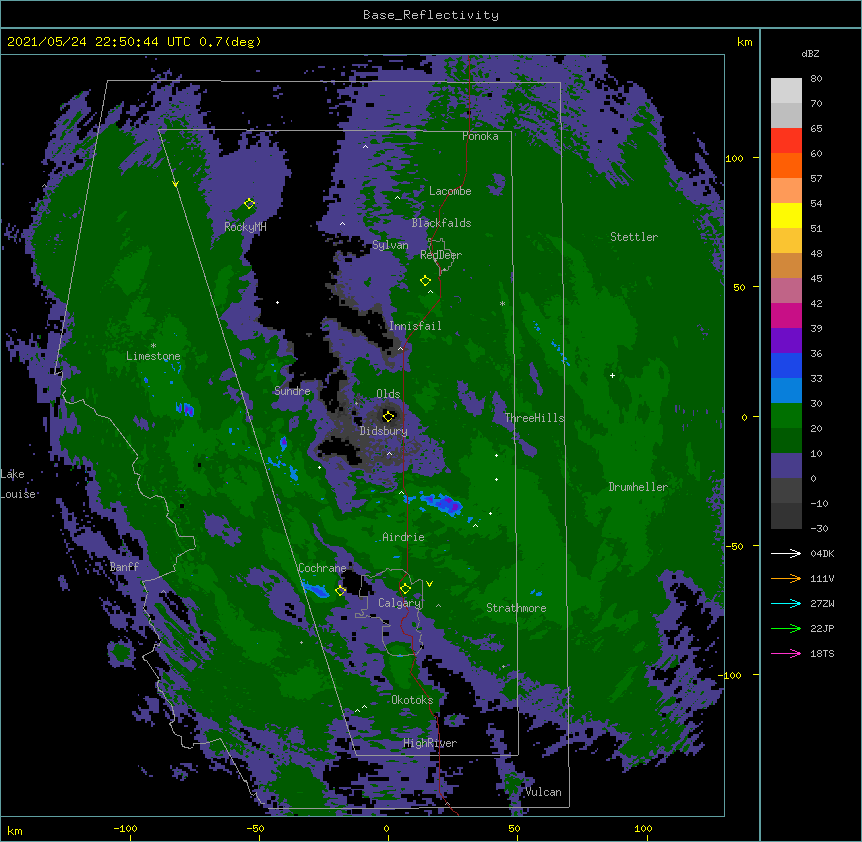The image size is (862, 842).
Task: Click the HighRiver label
Action: (x=430, y=743)
